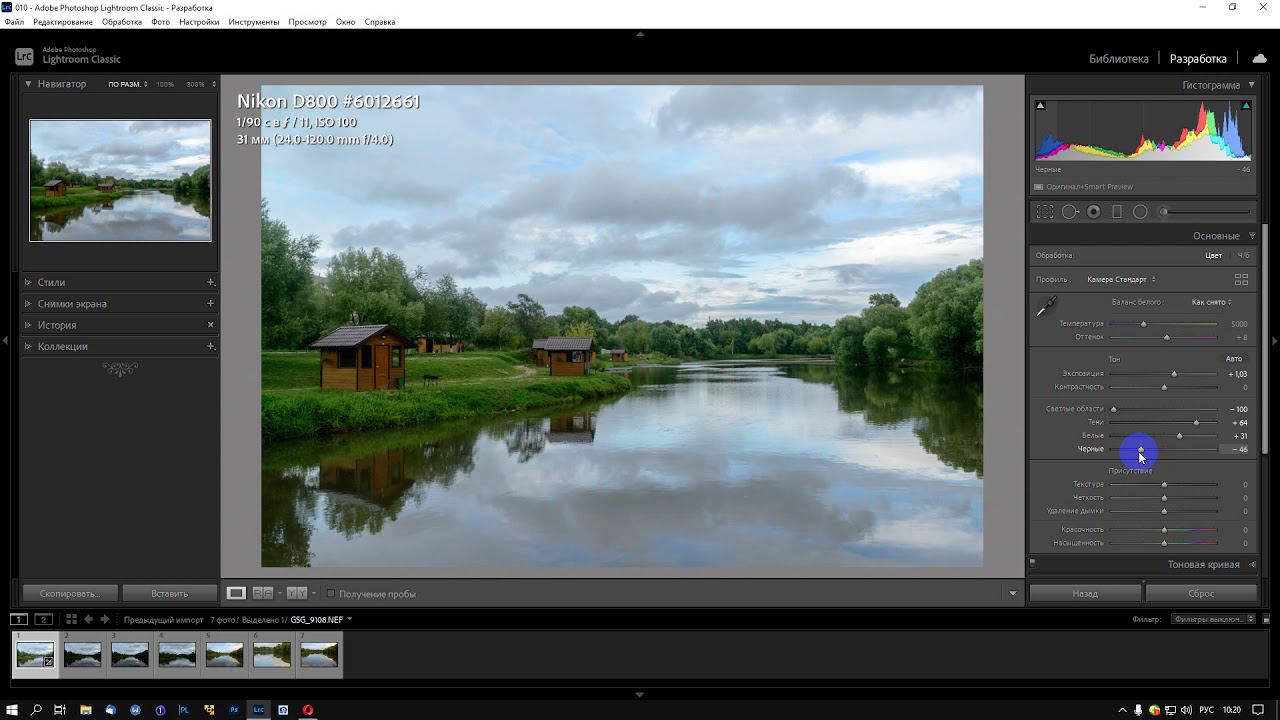Select the red eye correction tool
1280x720 pixels.
(1094, 212)
